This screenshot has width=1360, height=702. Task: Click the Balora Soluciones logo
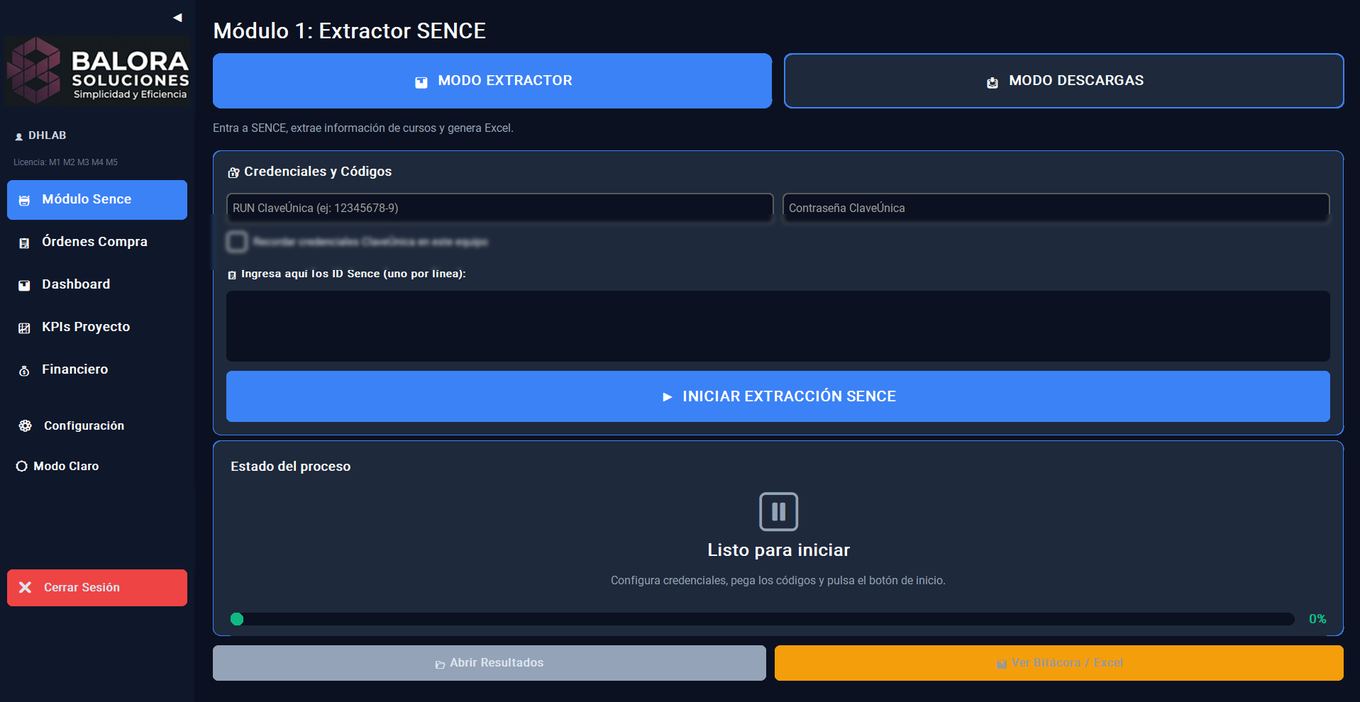click(97, 71)
